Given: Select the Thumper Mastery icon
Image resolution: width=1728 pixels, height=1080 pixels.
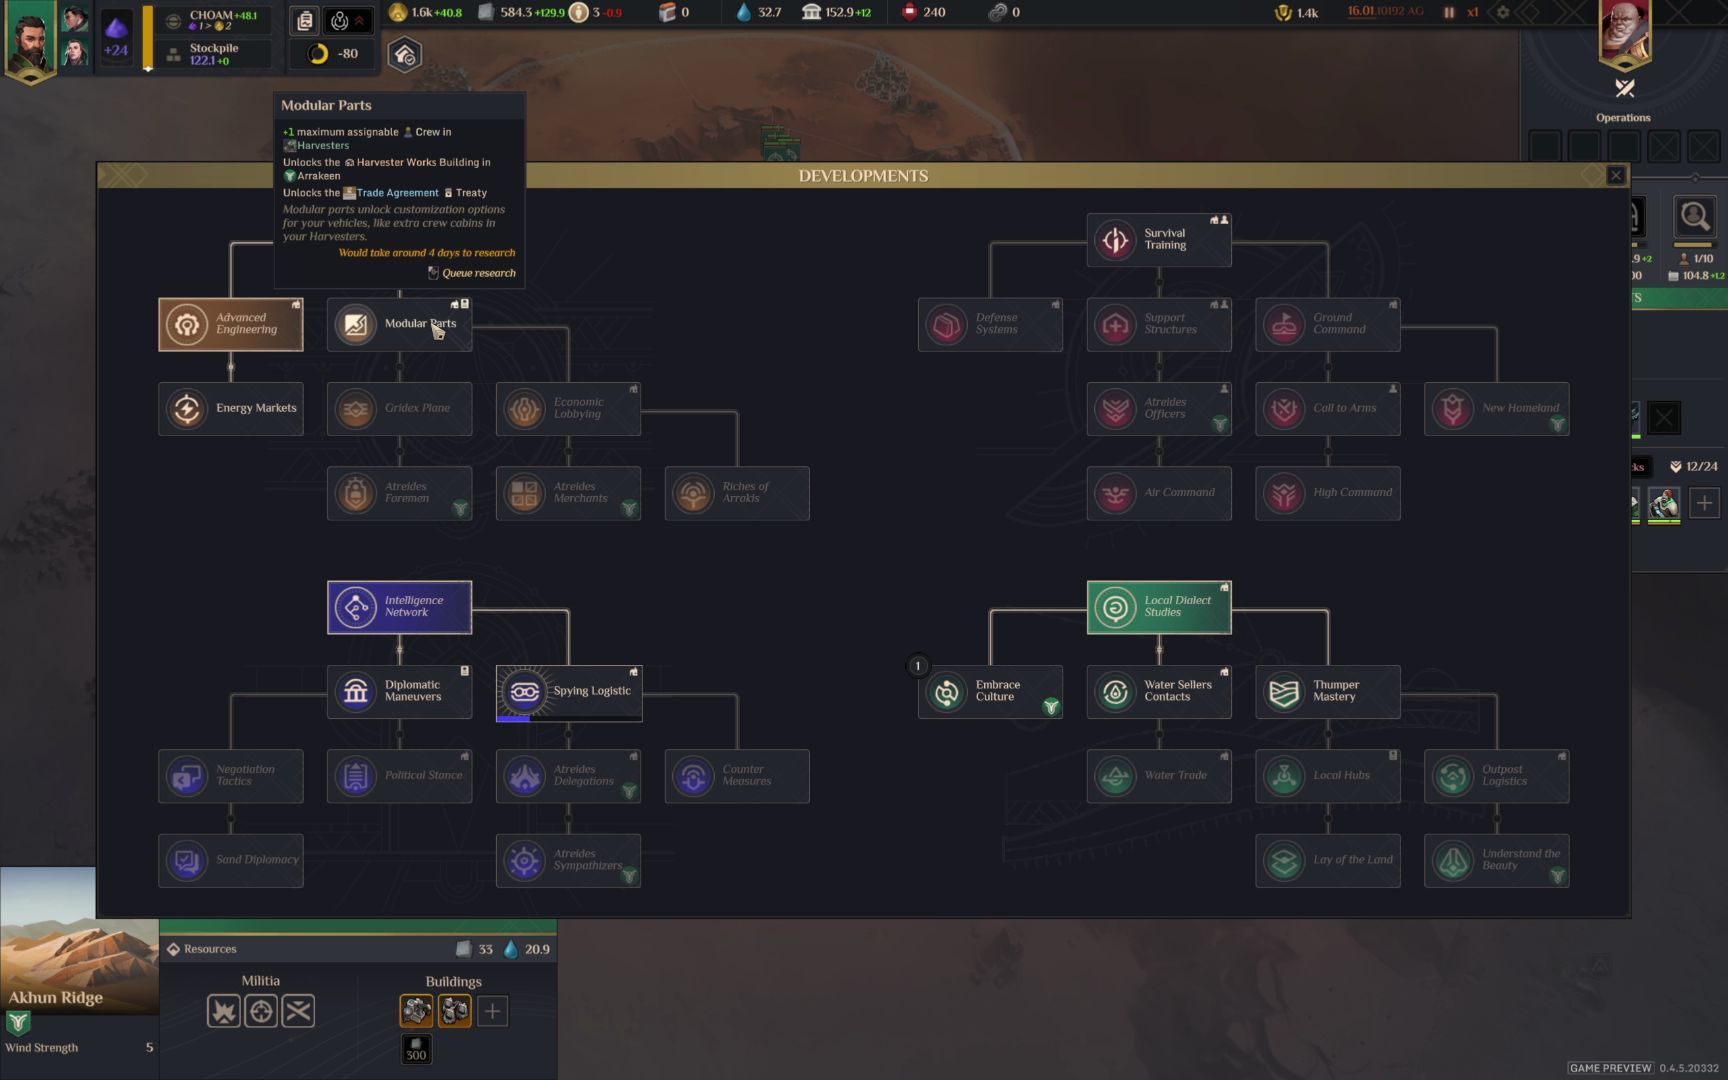Looking at the screenshot, I should click(x=1284, y=691).
